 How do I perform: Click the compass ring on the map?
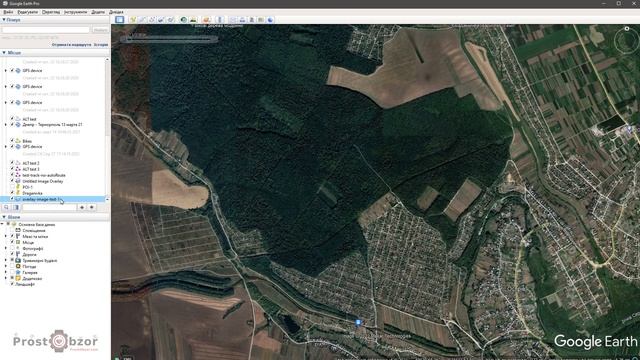[x=627, y=40]
